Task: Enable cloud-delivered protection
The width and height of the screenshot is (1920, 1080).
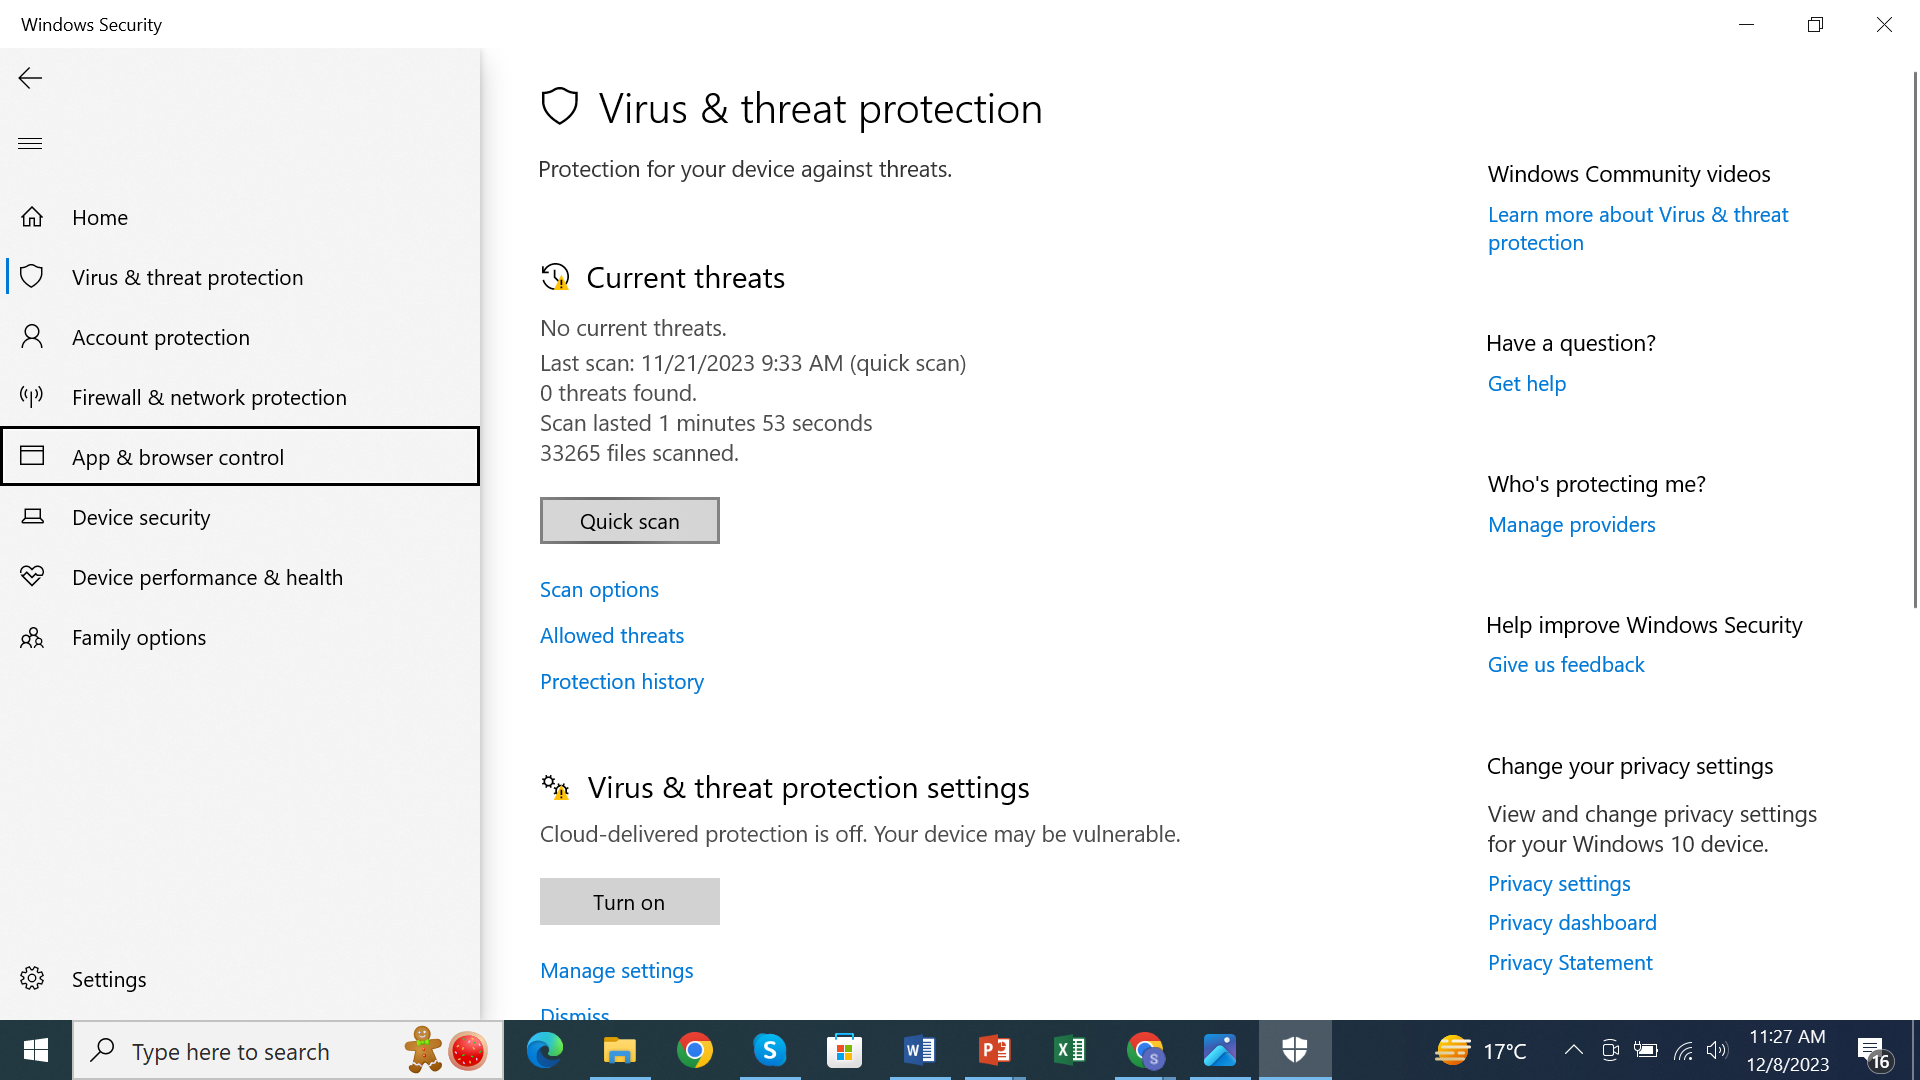Action: 630,901
